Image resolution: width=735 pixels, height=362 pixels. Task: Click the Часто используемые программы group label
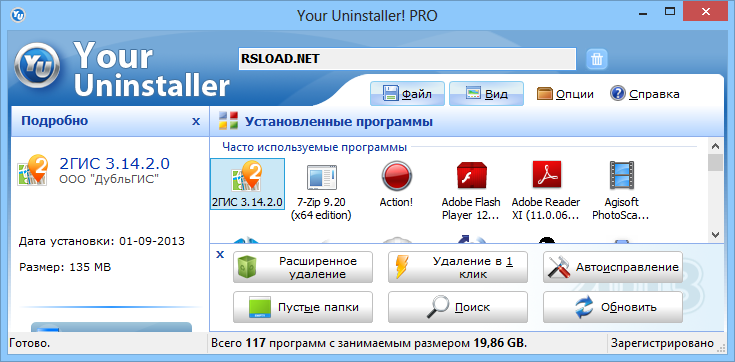point(314,147)
